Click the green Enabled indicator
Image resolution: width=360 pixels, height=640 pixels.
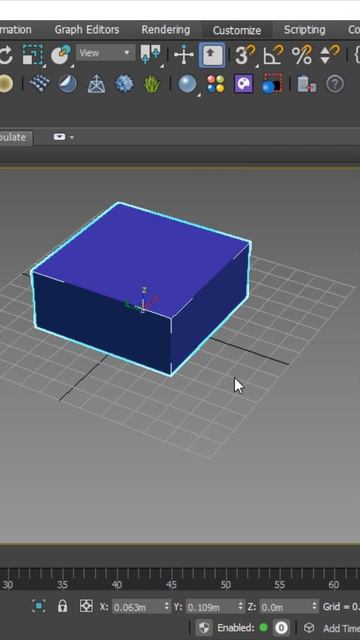pyautogui.click(x=264, y=627)
